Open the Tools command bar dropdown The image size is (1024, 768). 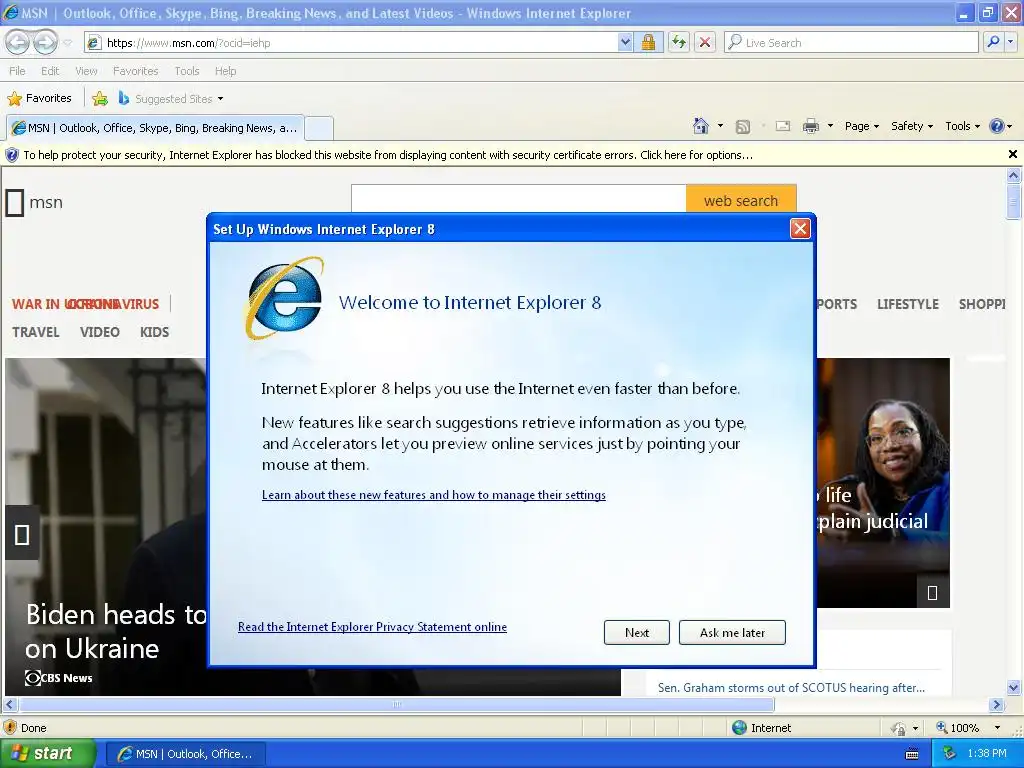tap(962, 126)
